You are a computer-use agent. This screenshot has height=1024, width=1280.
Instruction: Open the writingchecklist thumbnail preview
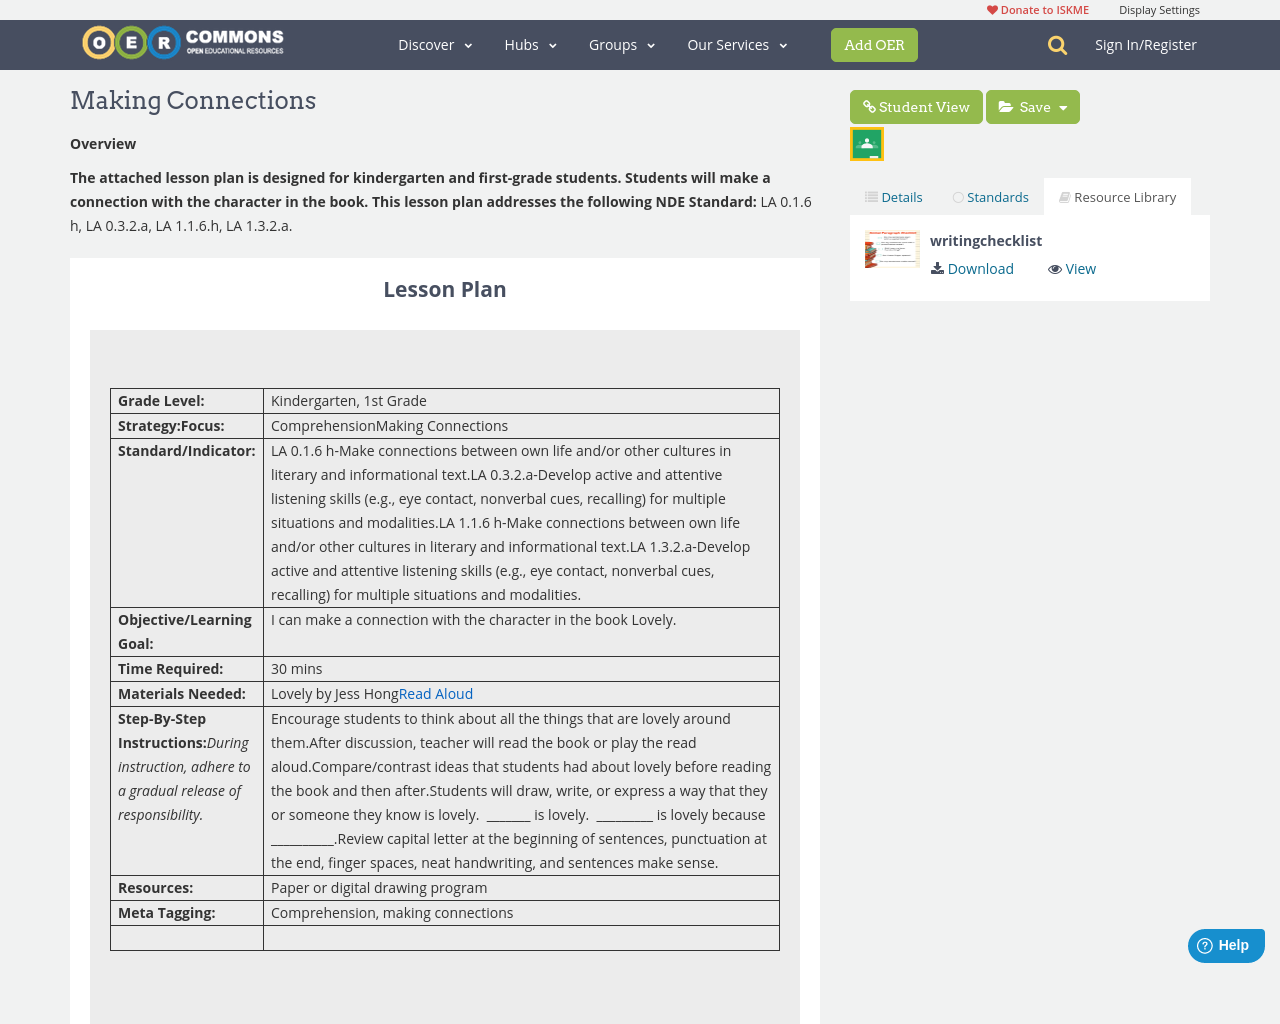coord(892,249)
